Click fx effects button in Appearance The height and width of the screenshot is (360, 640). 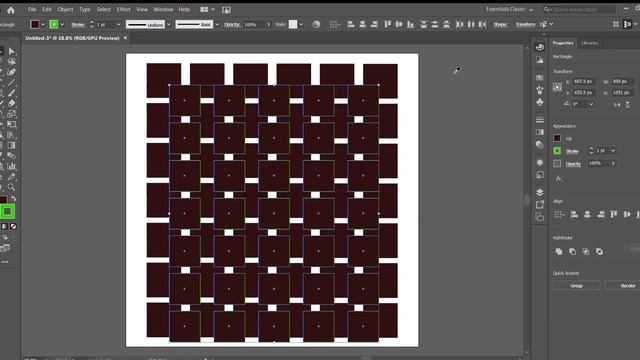tap(559, 179)
